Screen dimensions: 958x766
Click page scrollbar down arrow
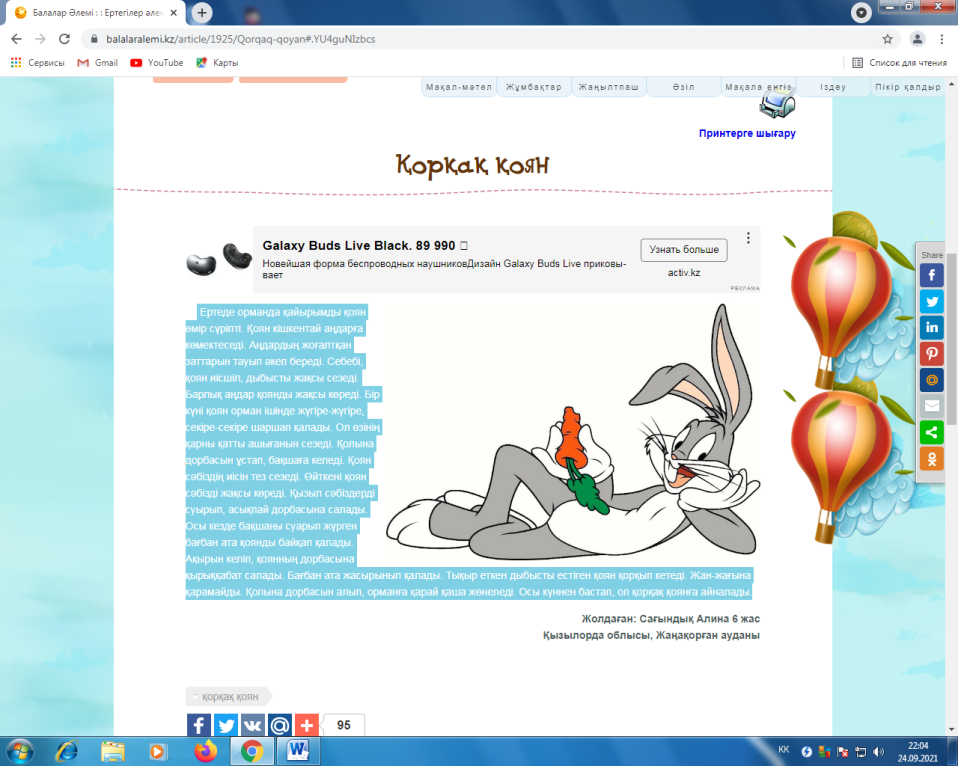[952, 729]
